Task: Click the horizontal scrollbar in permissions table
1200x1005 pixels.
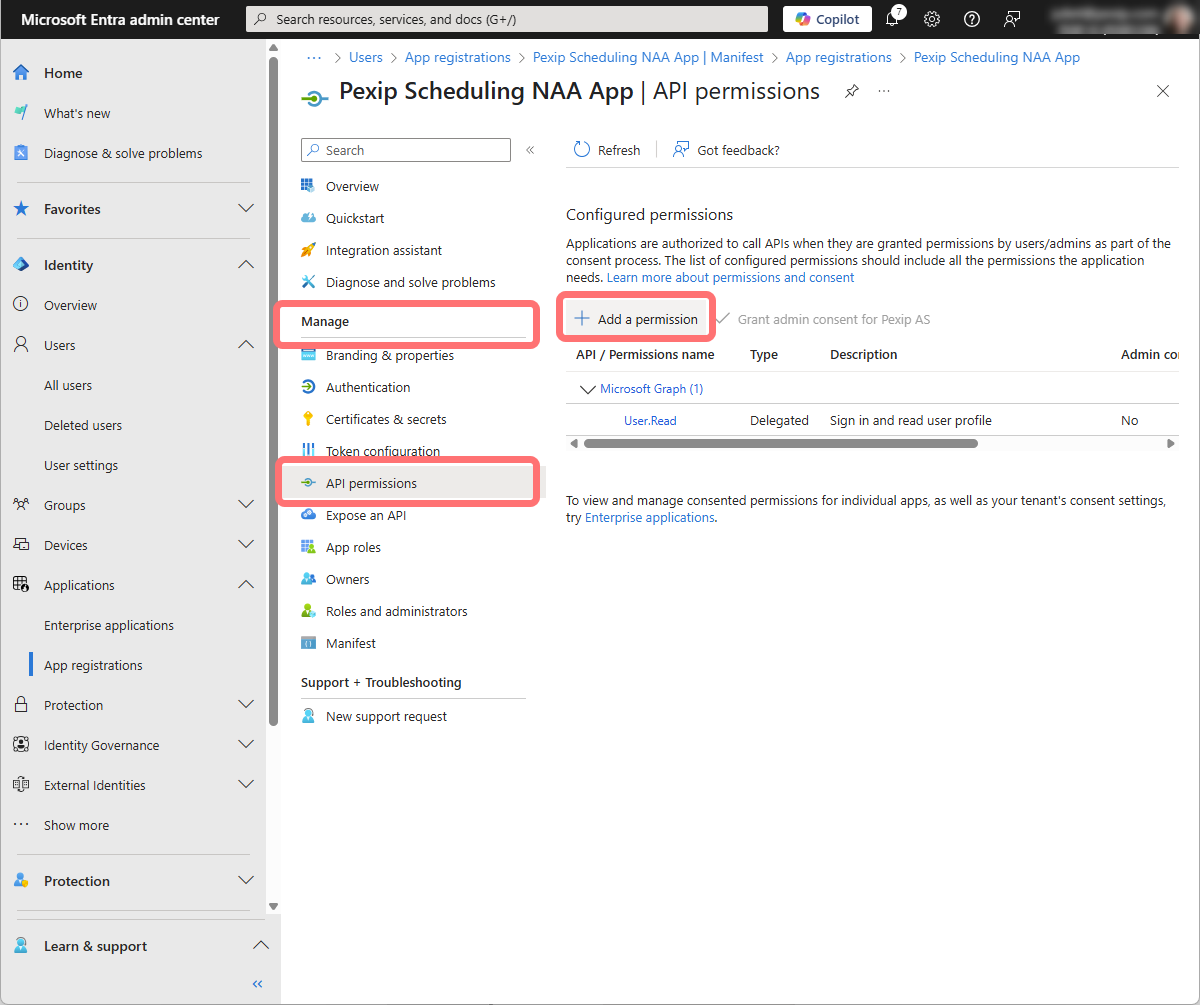Action: click(x=780, y=443)
